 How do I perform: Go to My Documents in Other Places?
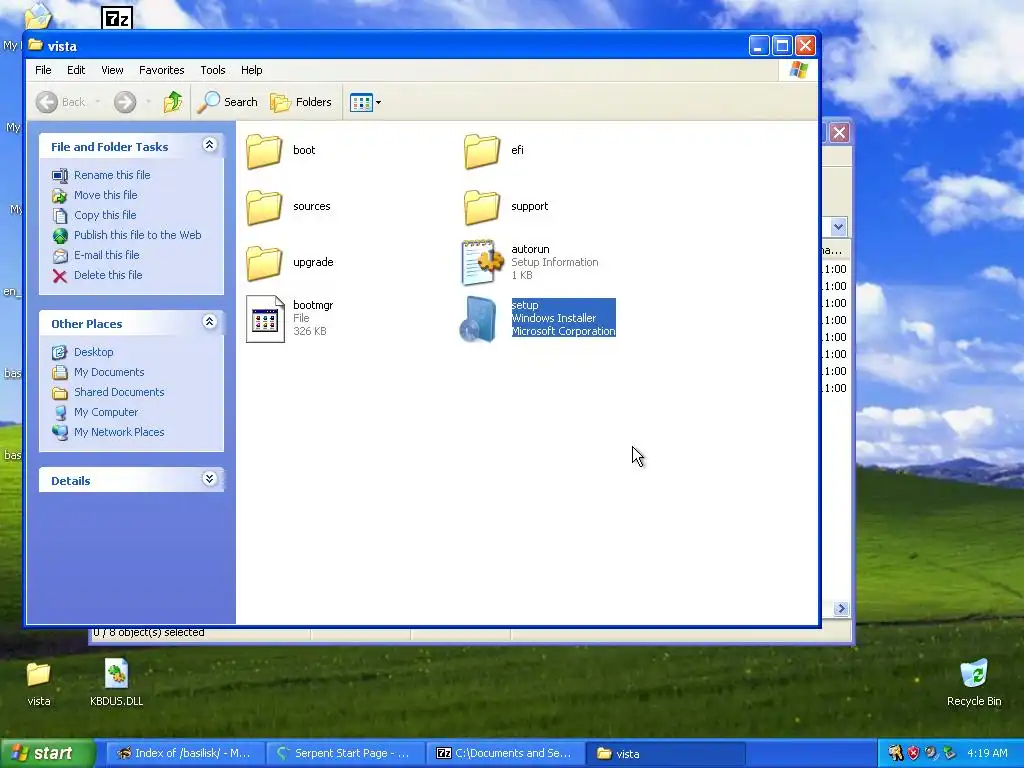click(x=109, y=372)
